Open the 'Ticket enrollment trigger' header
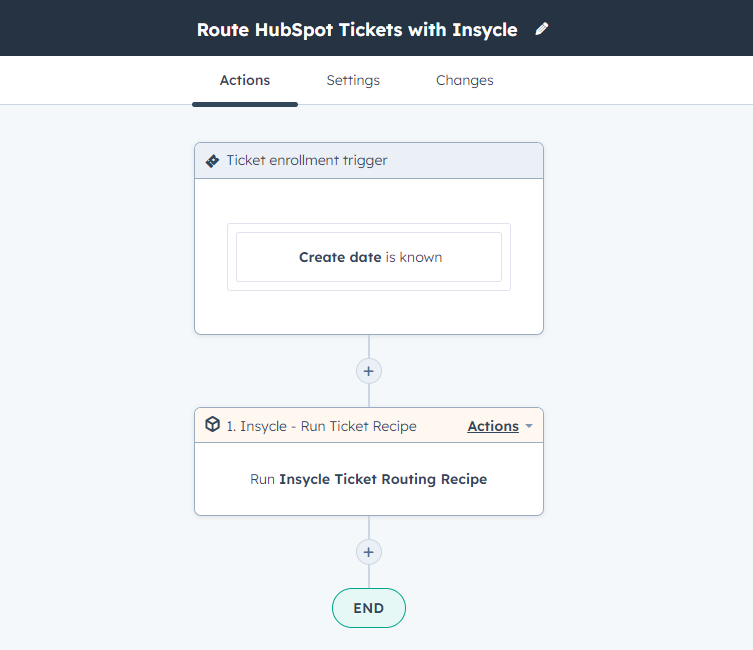This screenshot has width=753, height=650. (307, 160)
